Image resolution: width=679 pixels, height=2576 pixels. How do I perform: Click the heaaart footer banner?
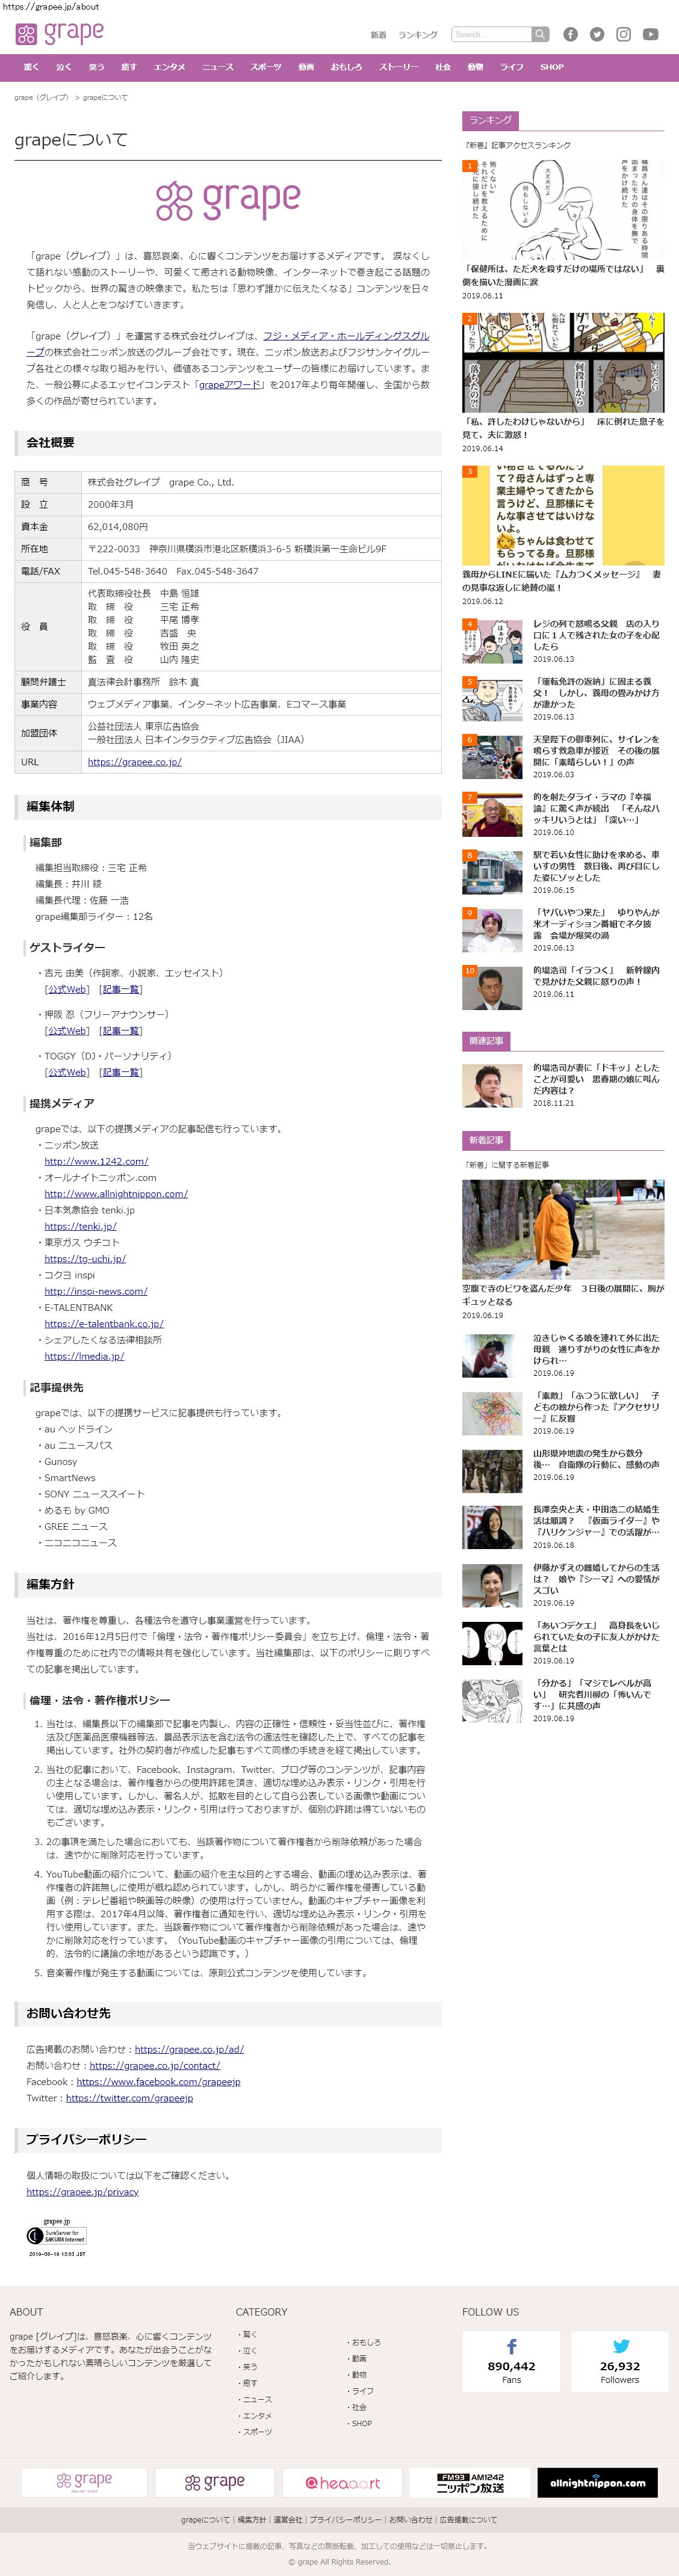click(x=343, y=2482)
